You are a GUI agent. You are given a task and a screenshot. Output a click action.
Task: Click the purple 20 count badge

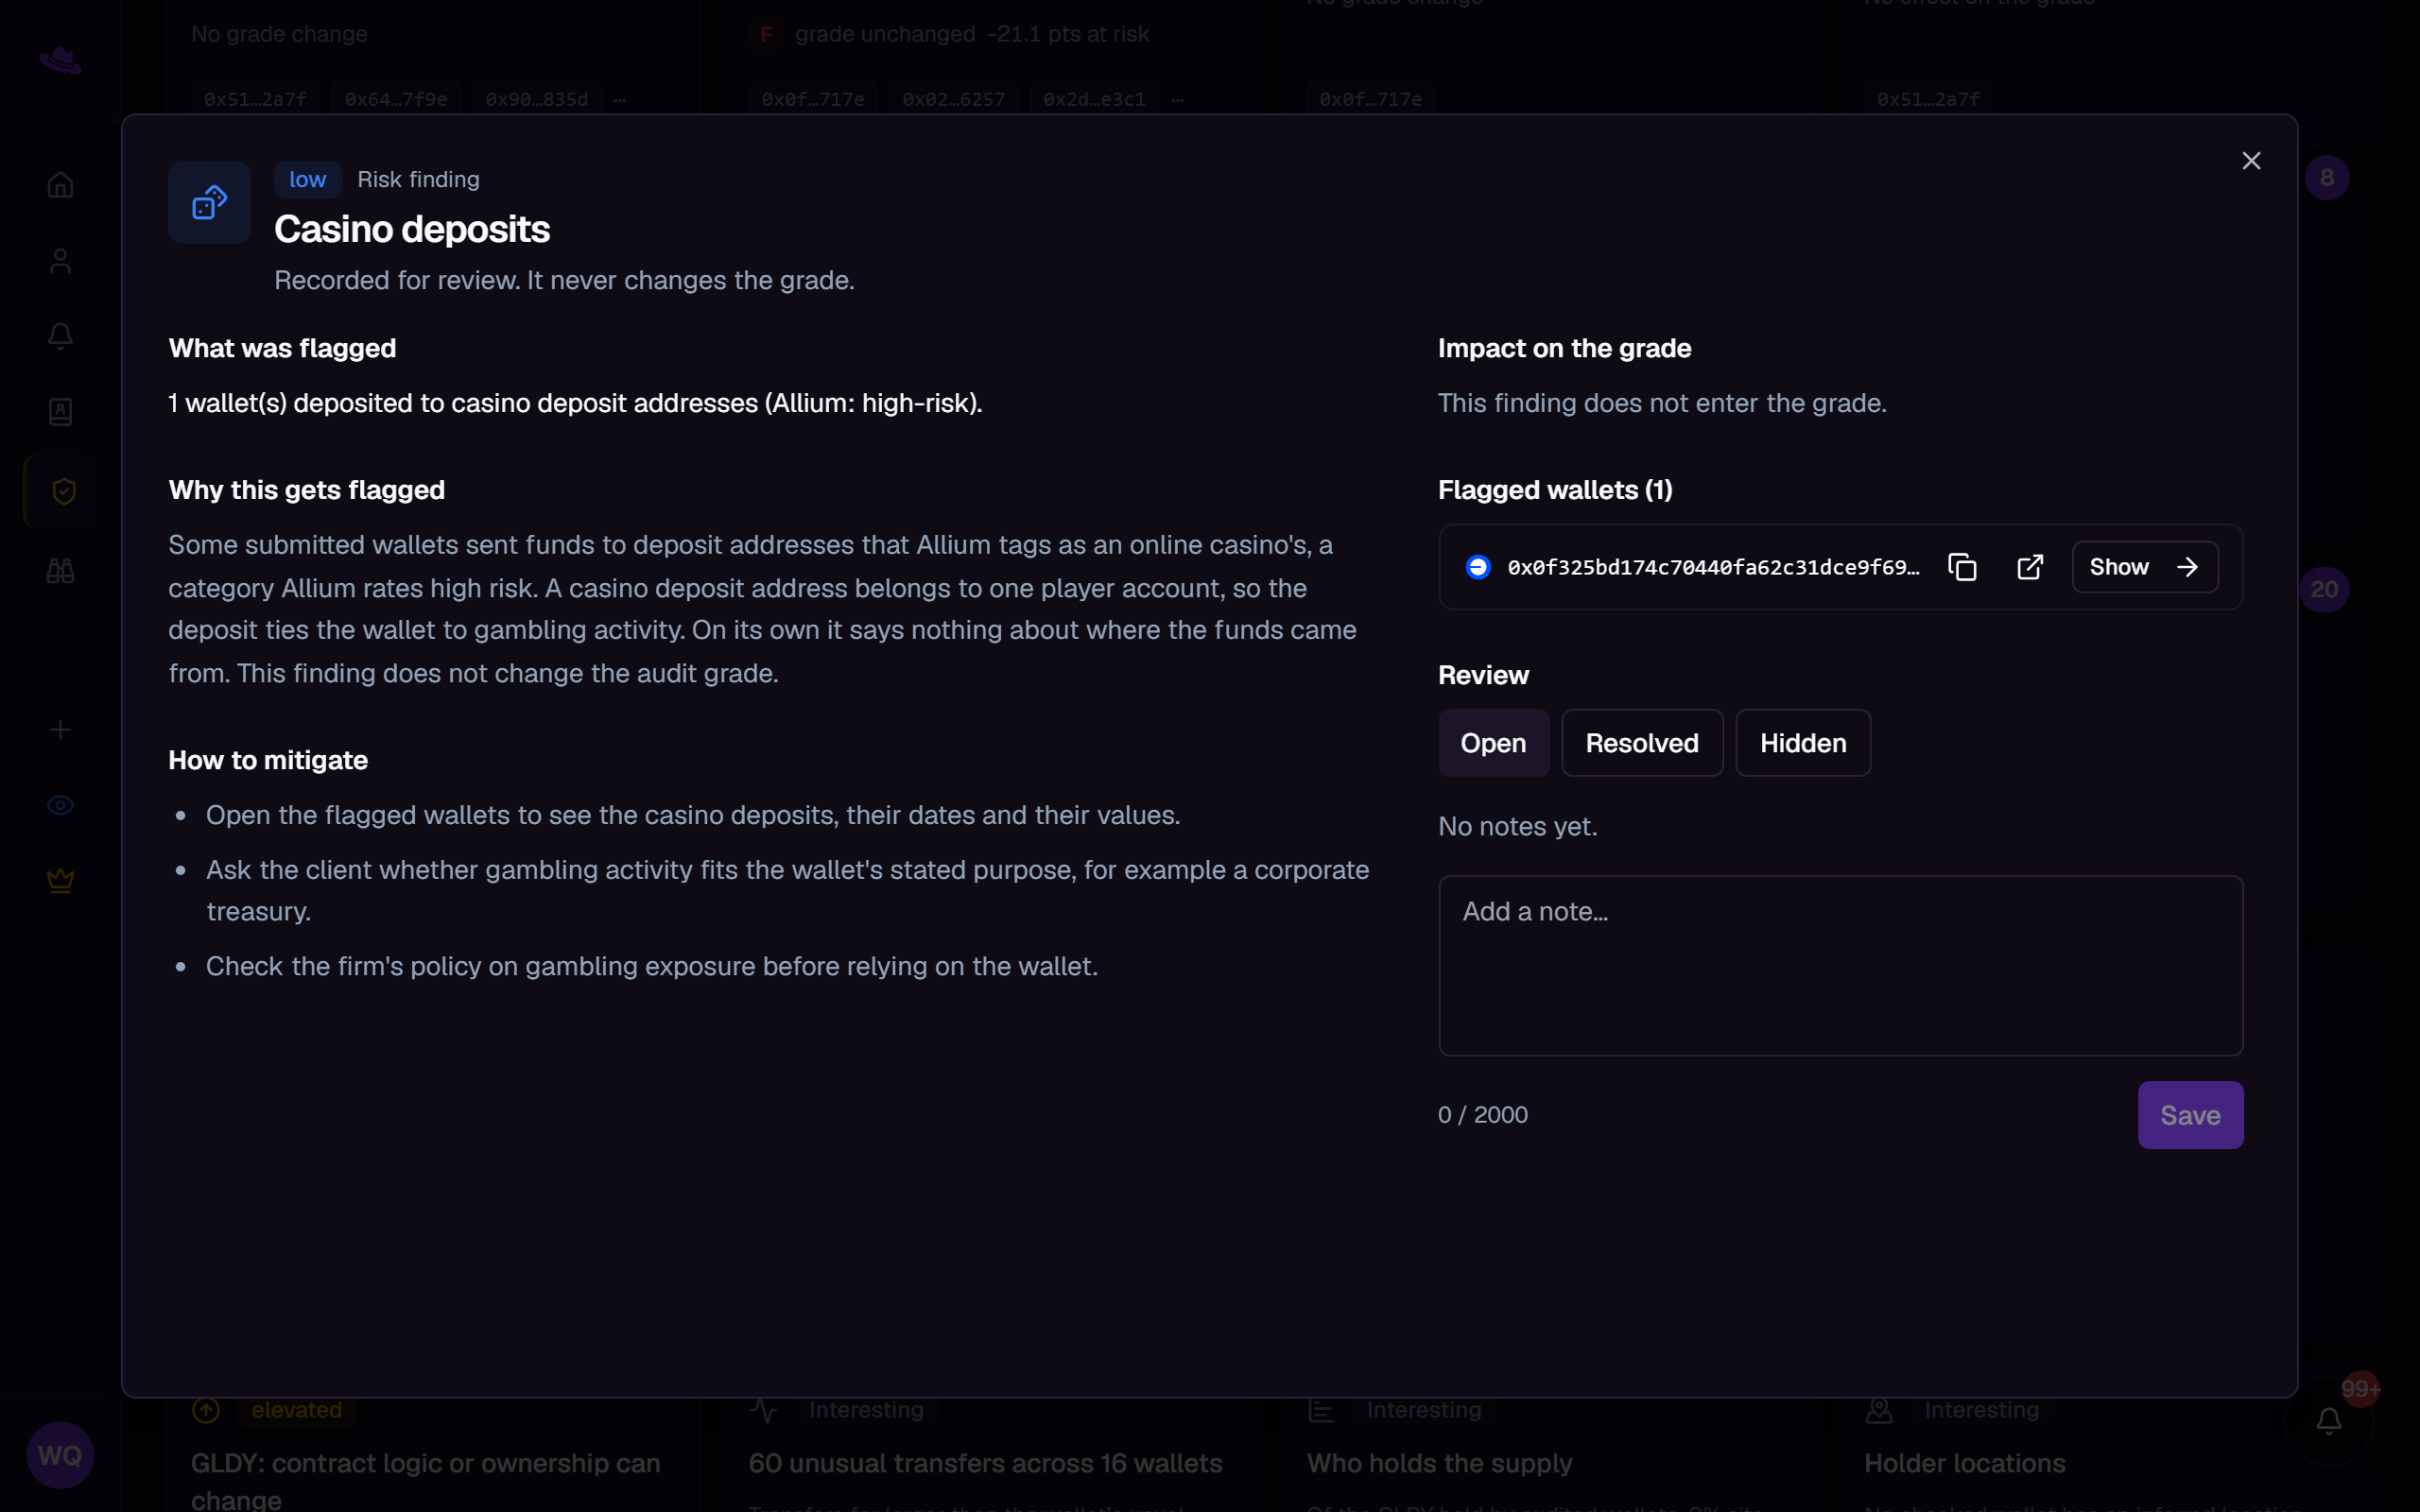pyautogui.click(x=2324, y=590)
